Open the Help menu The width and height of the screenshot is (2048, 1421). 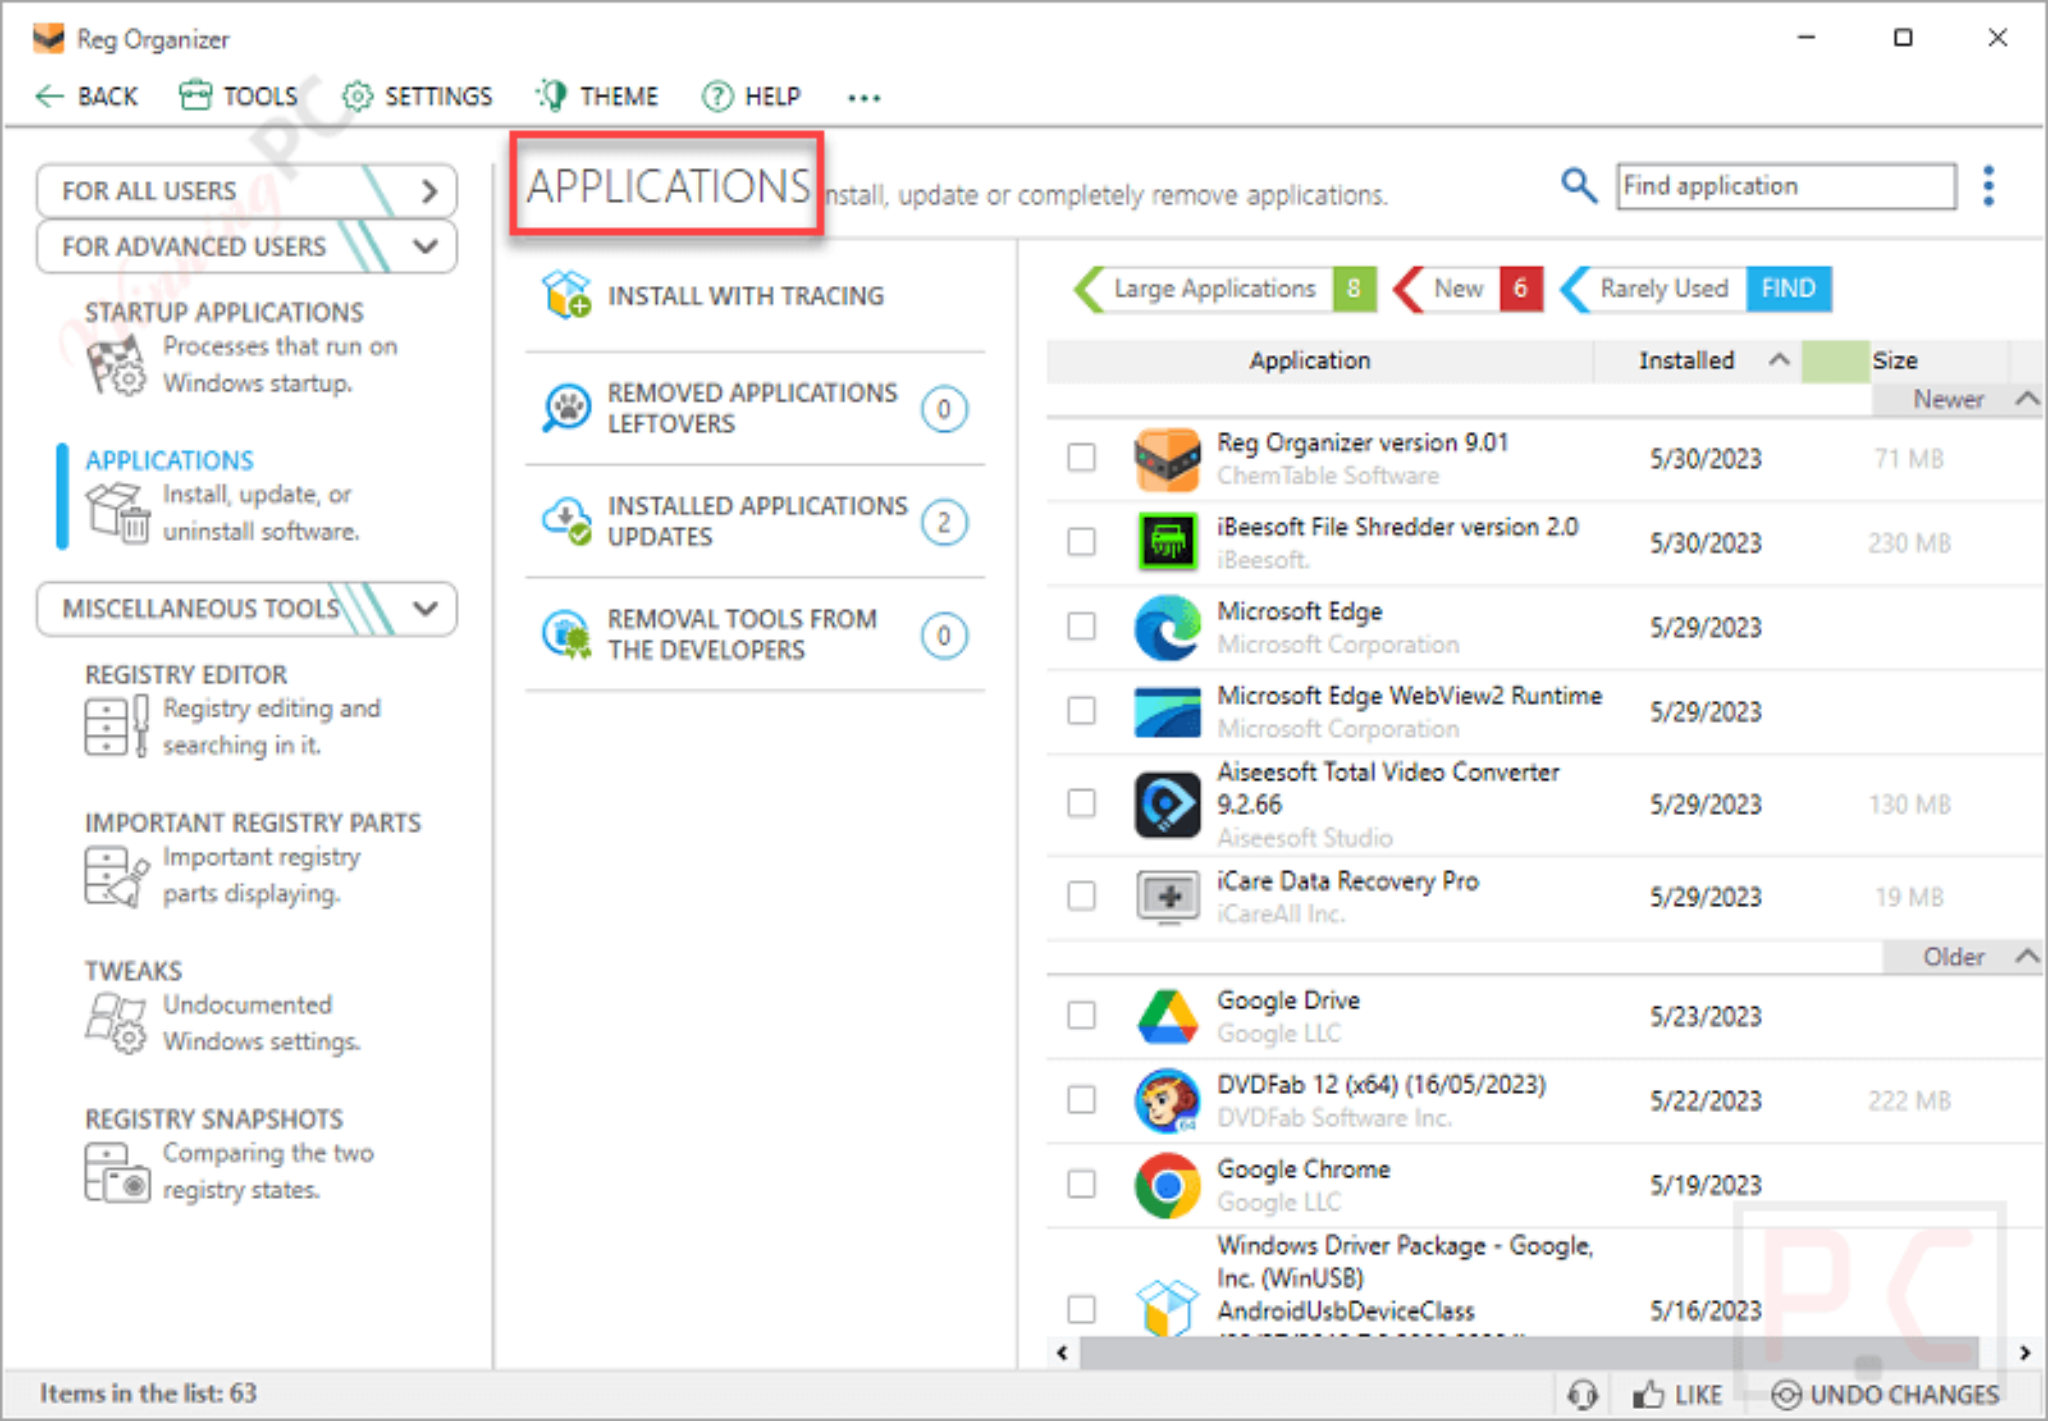pyautogui.click(x=751, y=96)
